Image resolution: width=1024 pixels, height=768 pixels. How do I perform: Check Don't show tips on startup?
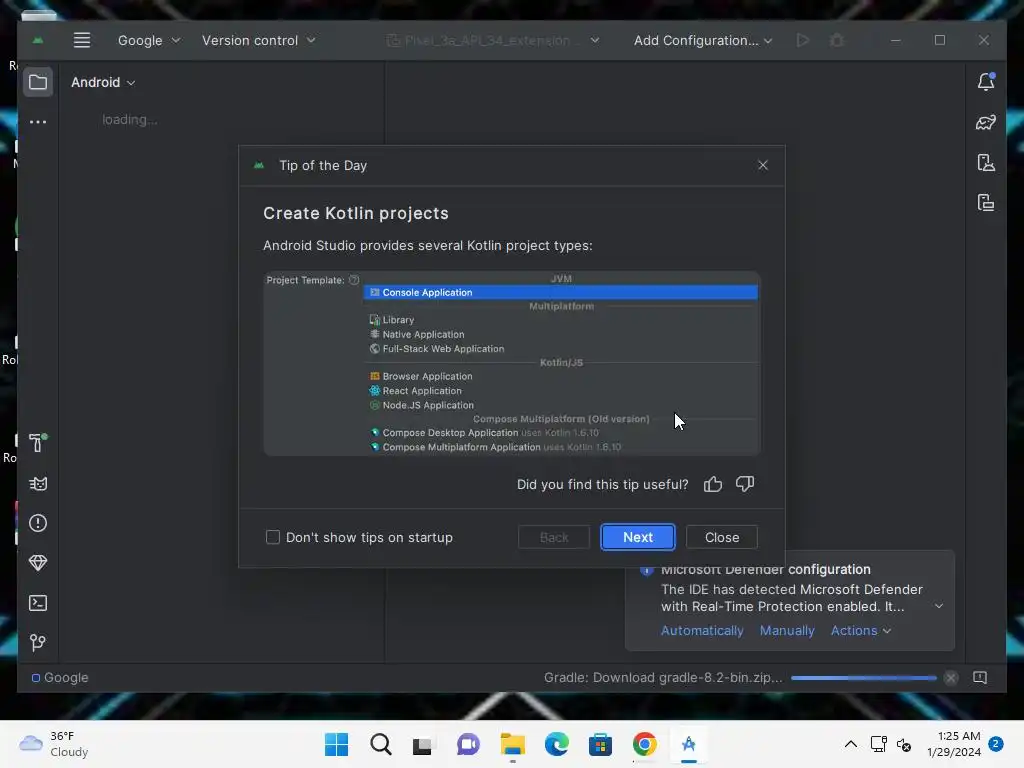(273, 537)
